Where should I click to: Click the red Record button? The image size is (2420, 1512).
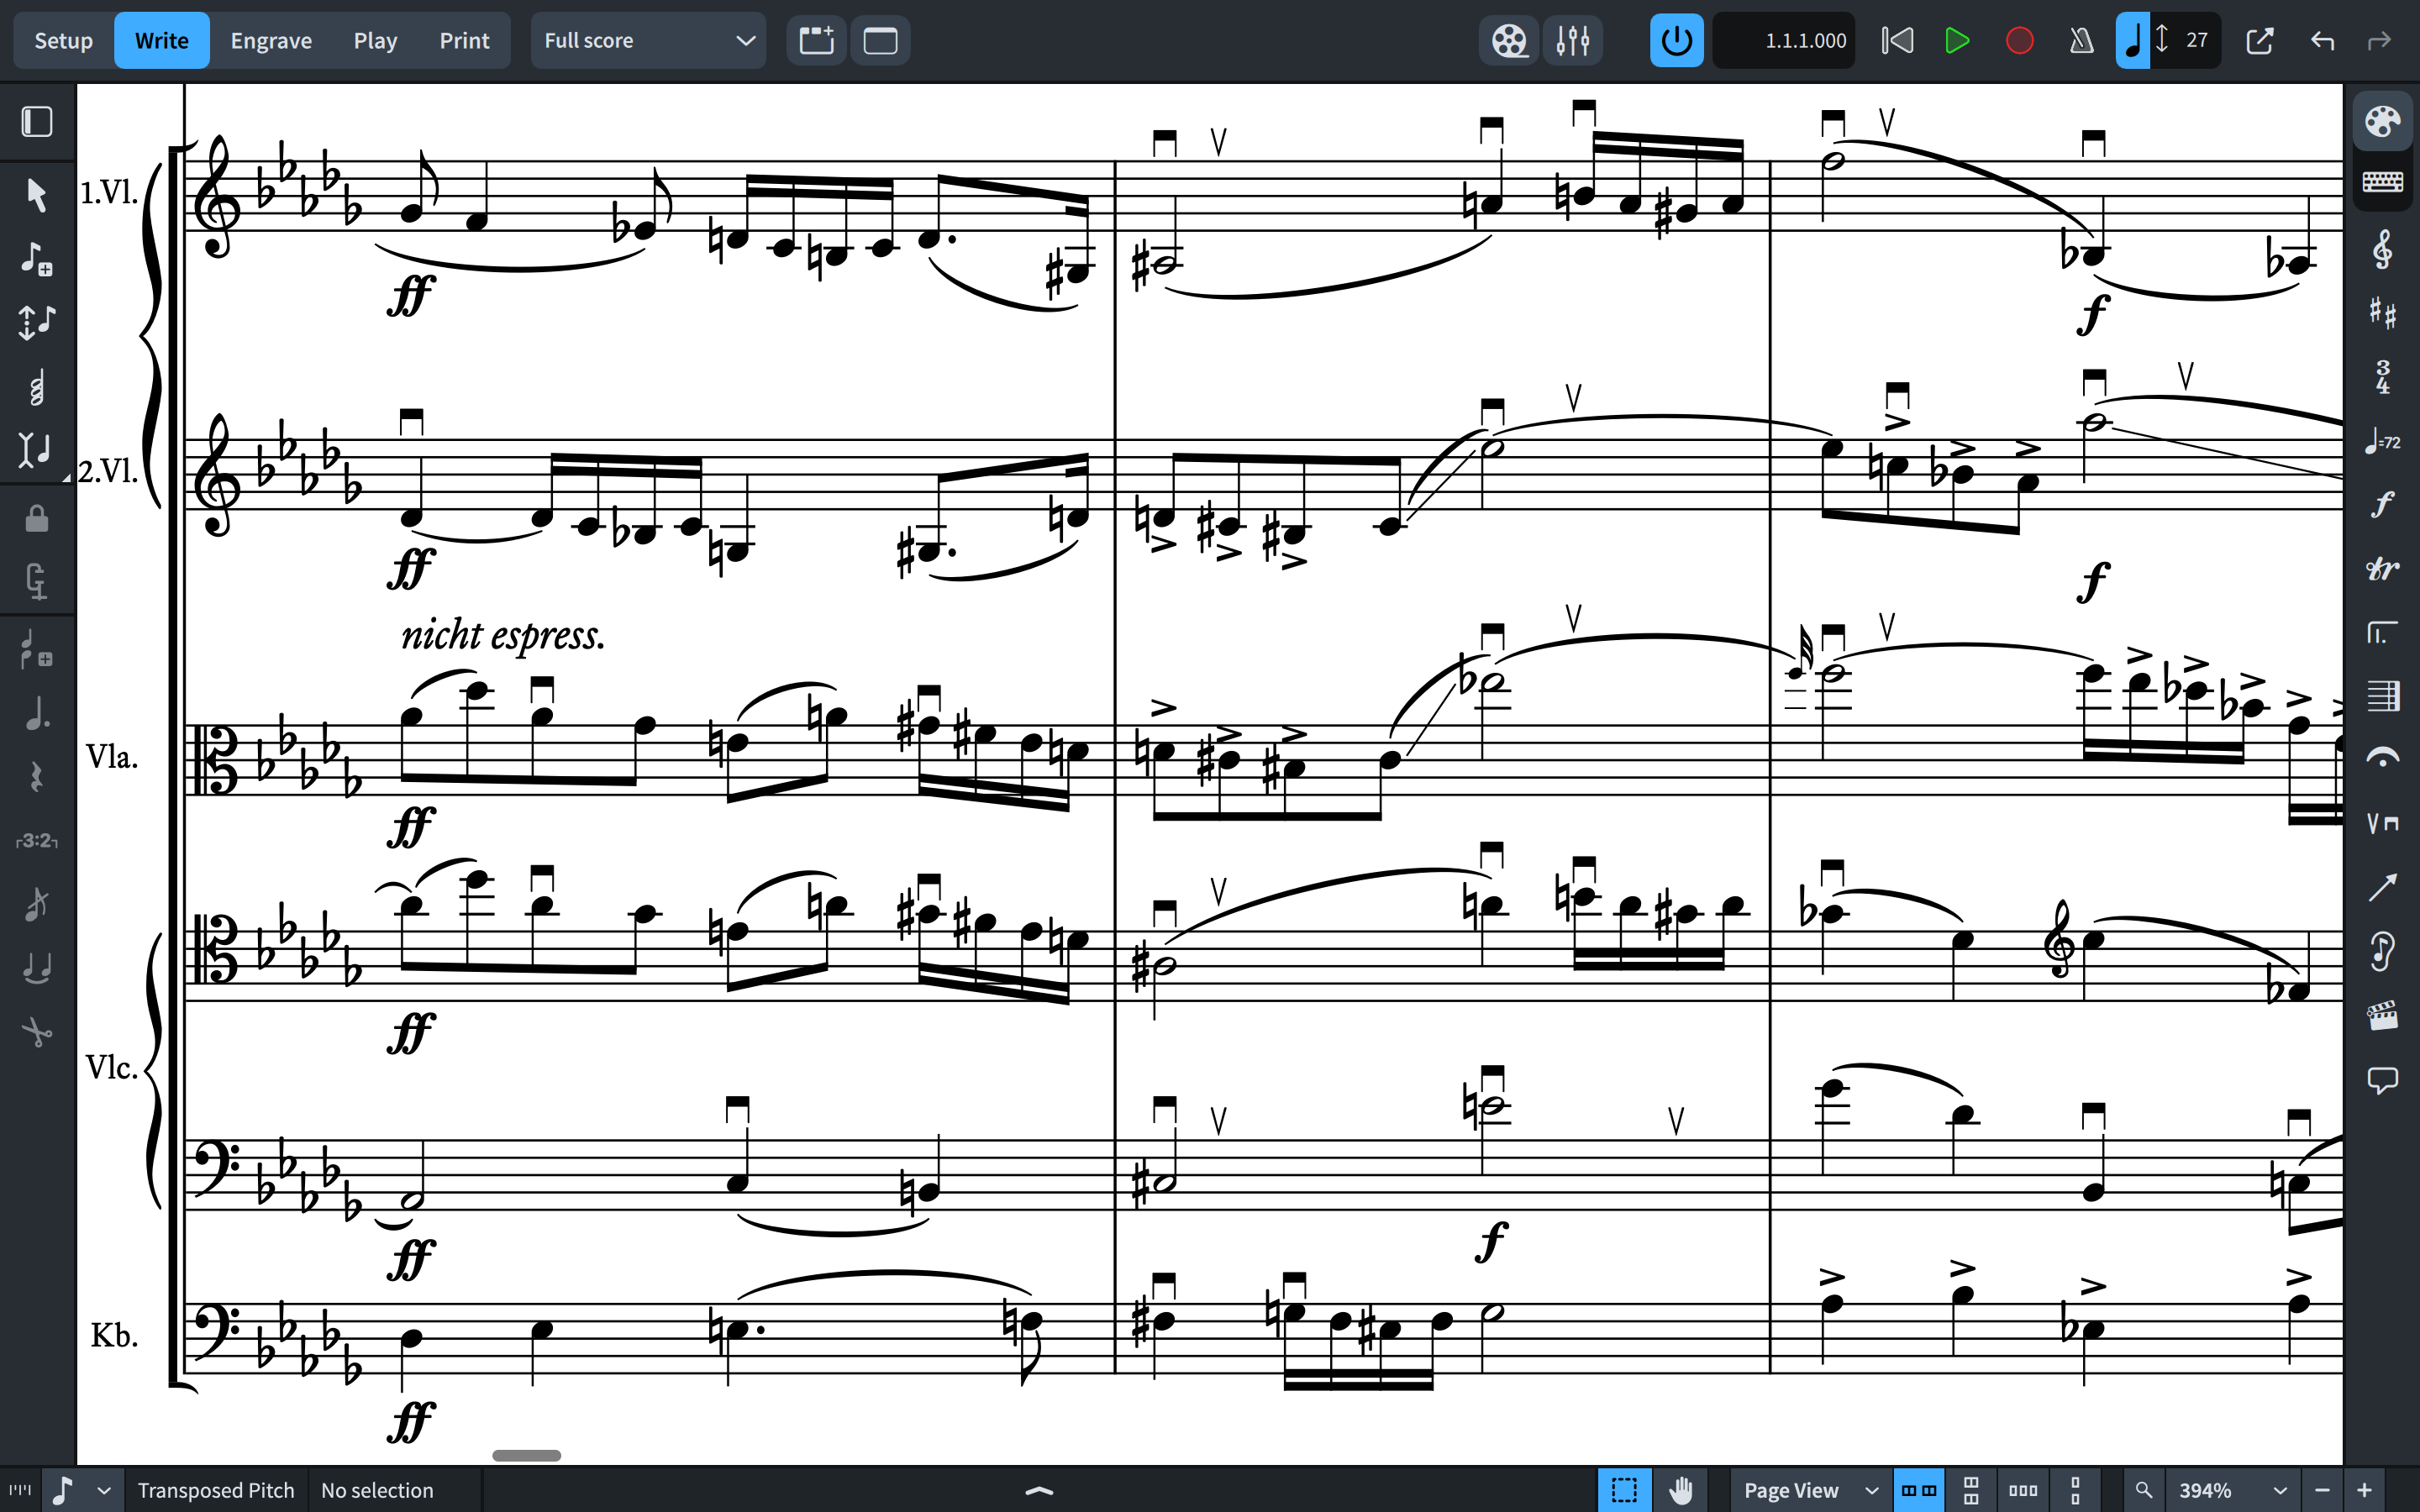[x=2019, y=41]
